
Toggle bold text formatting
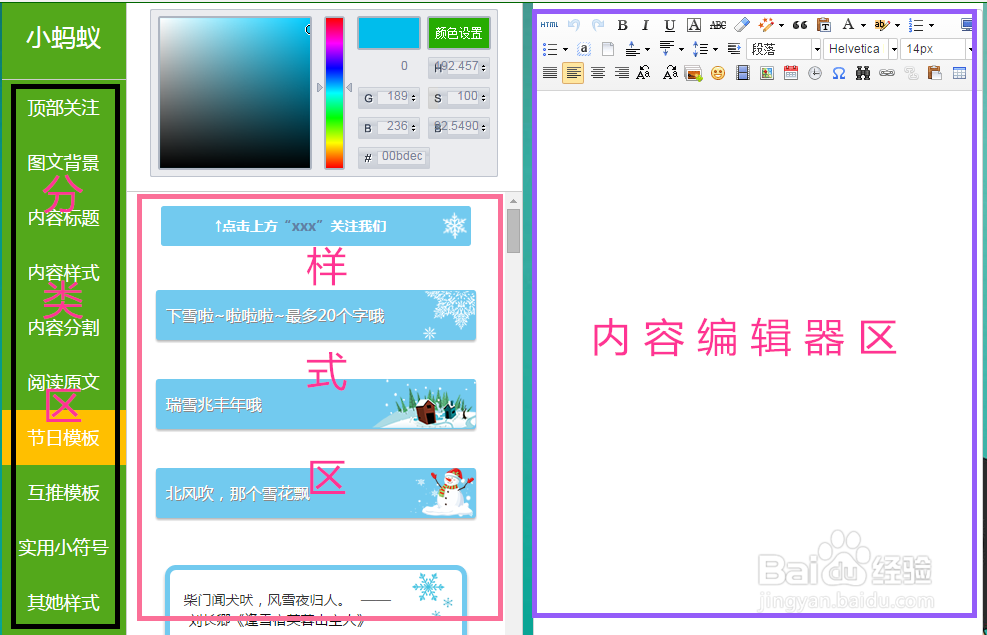click(622, 25)
